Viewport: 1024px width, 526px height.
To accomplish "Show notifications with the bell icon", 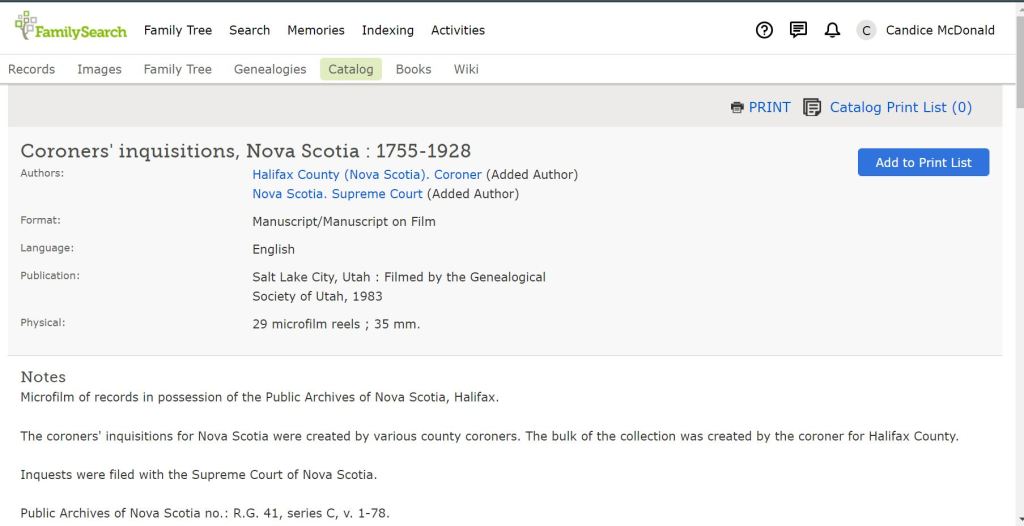I will (832, 30).
